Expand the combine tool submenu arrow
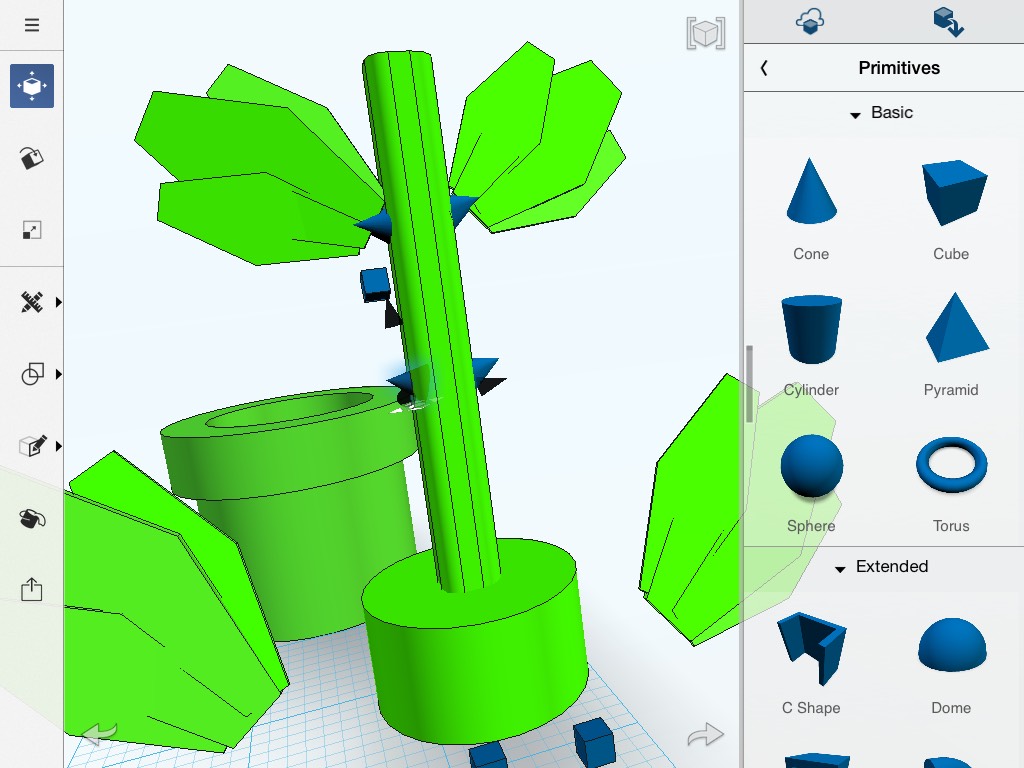1024x768 pixels. pos(59,374)
